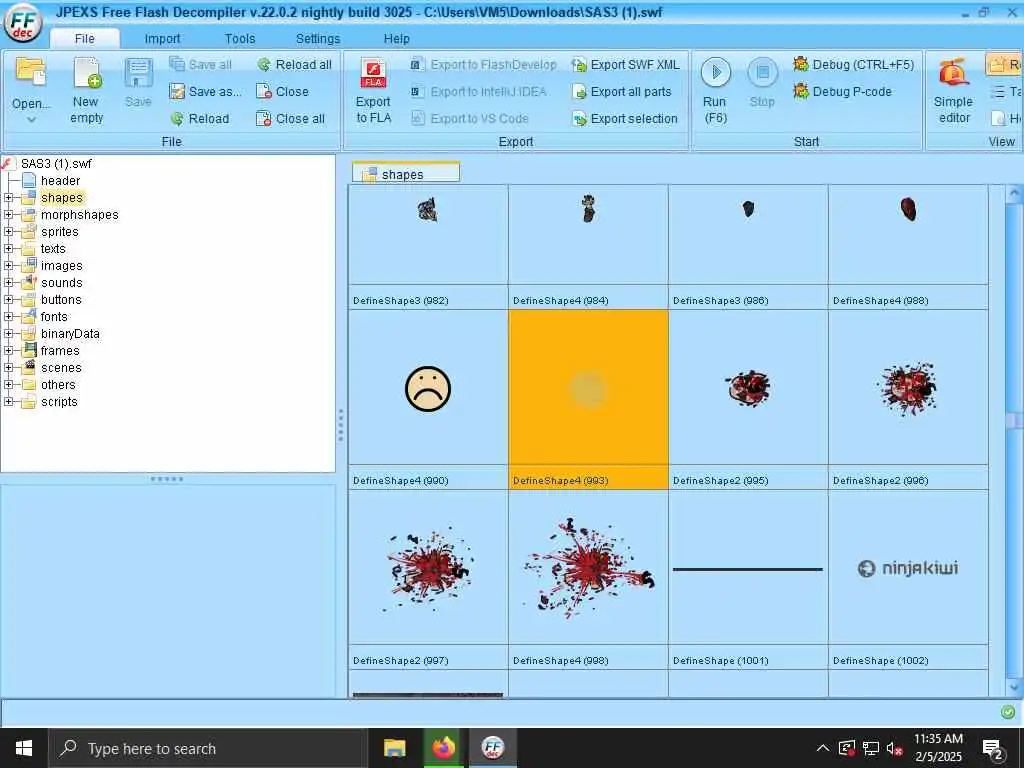
Task: Choose Save as... in the File group
Action: click(205, 91)
